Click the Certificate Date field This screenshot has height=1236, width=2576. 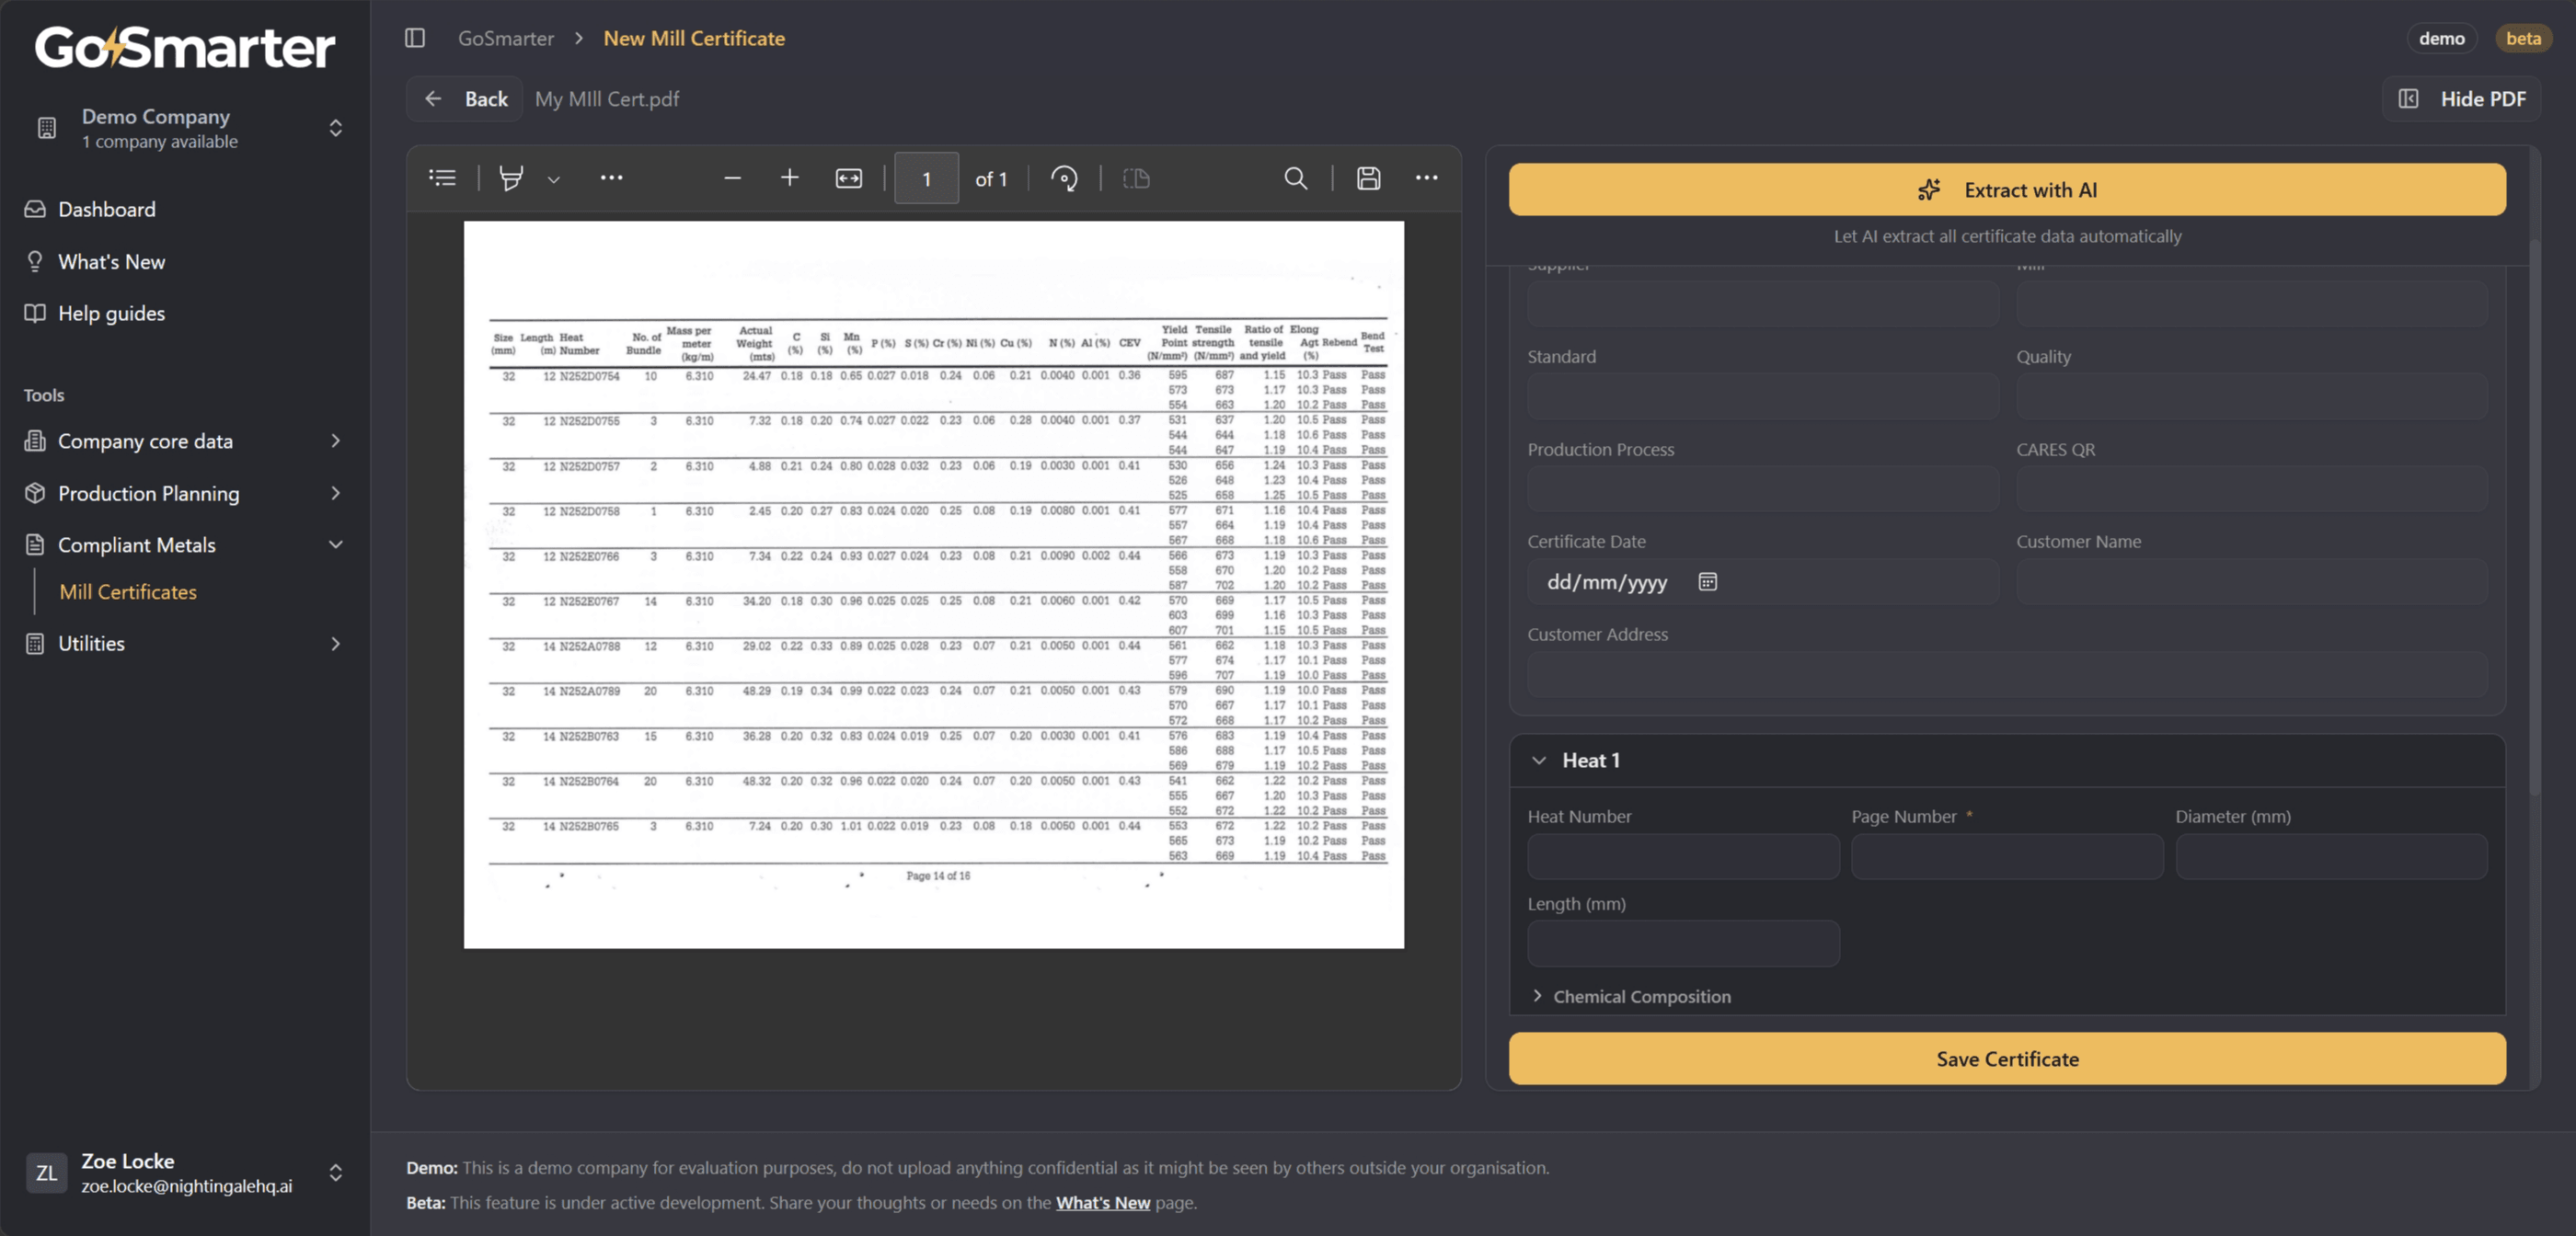pyautogui.click(x=1762, y=581)
